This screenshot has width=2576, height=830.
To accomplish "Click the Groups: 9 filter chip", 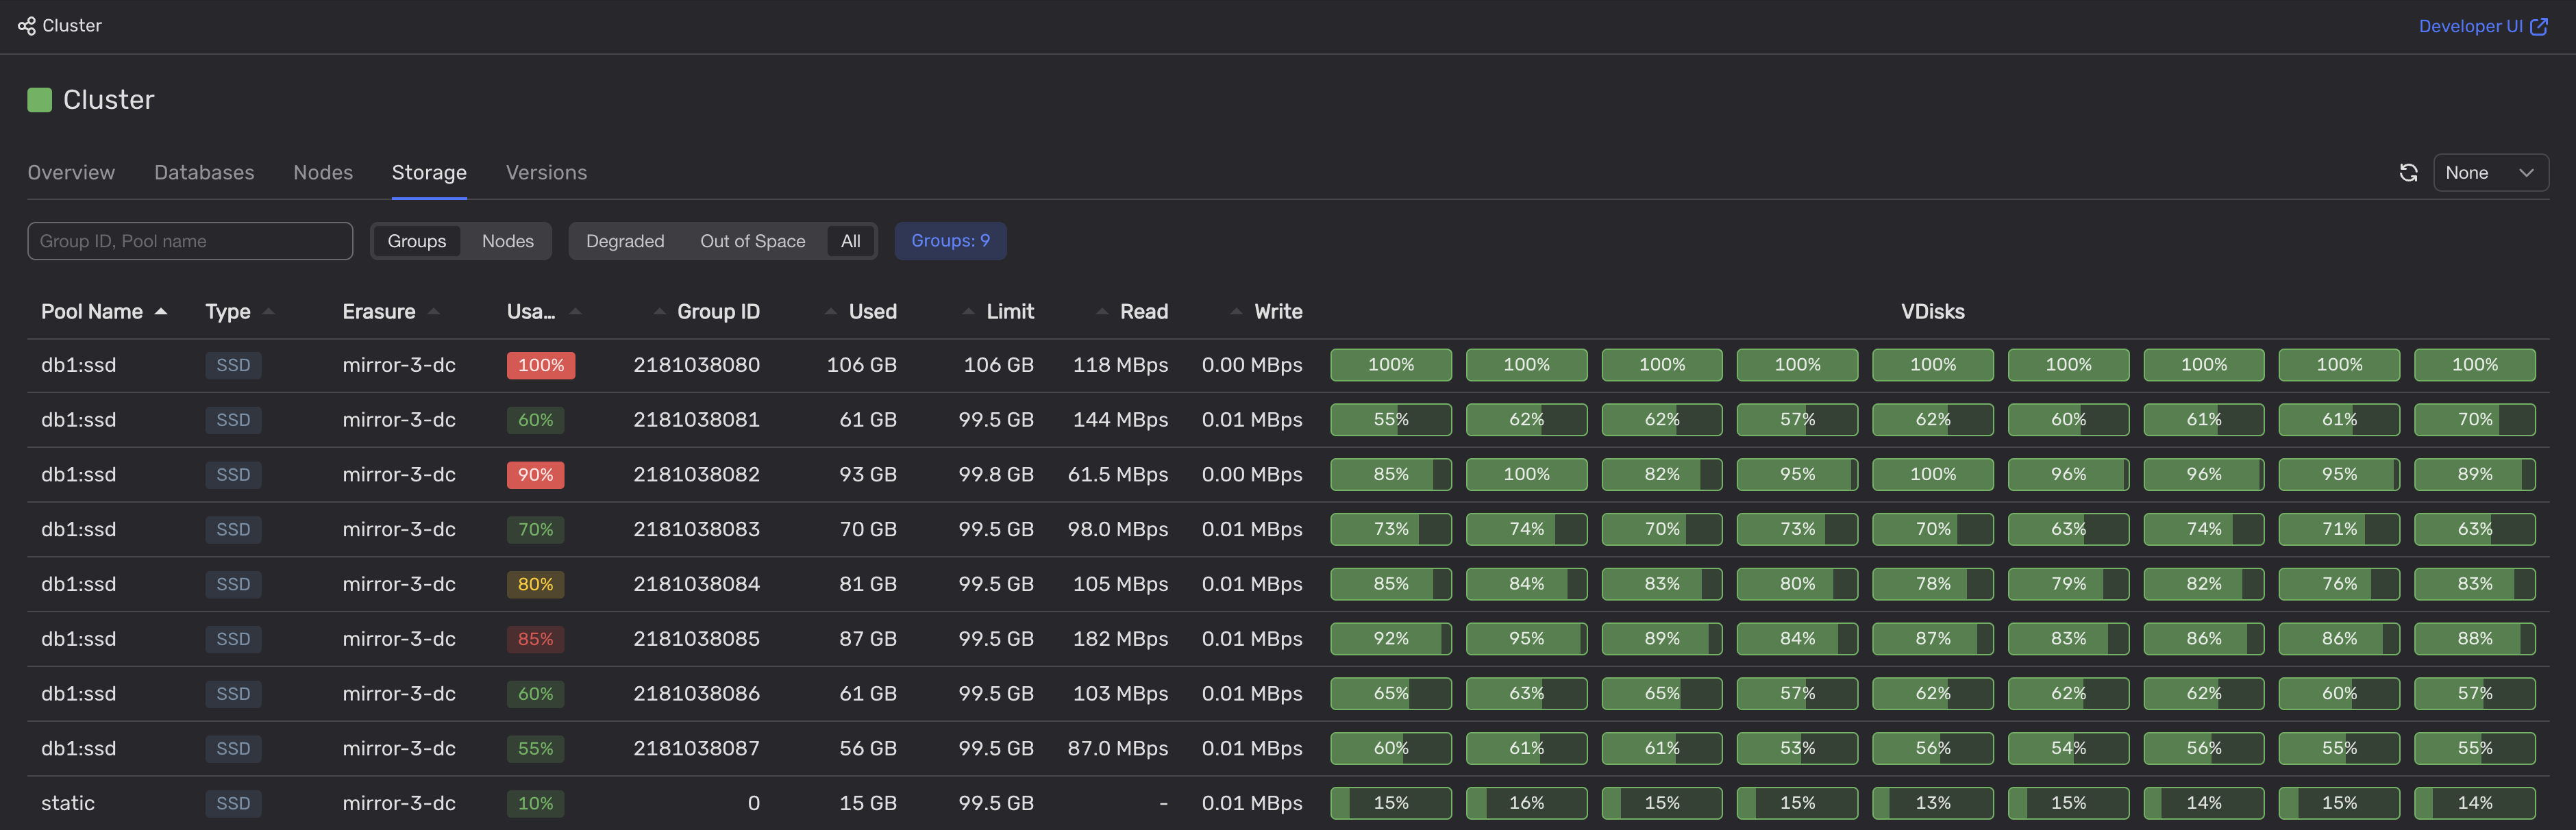I will (x=950, y=240).
